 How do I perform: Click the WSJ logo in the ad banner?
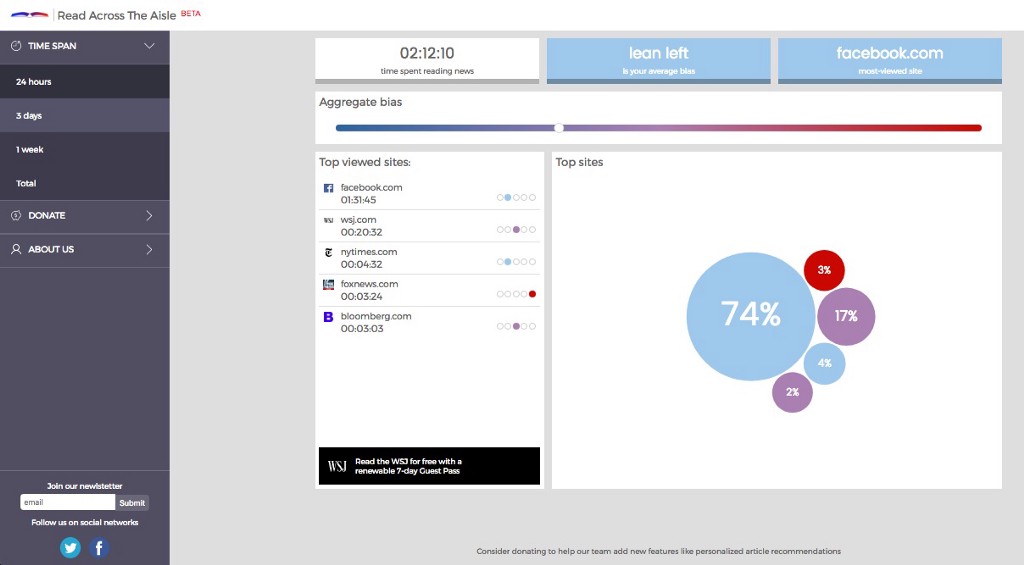click(x=337, y=466)
